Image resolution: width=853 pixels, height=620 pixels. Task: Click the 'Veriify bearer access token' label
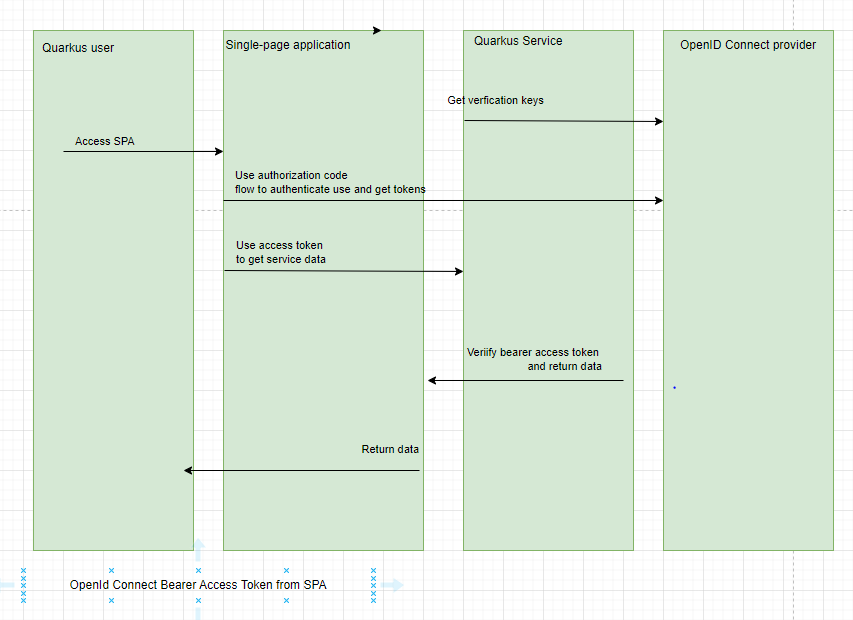tap(534, 359)
